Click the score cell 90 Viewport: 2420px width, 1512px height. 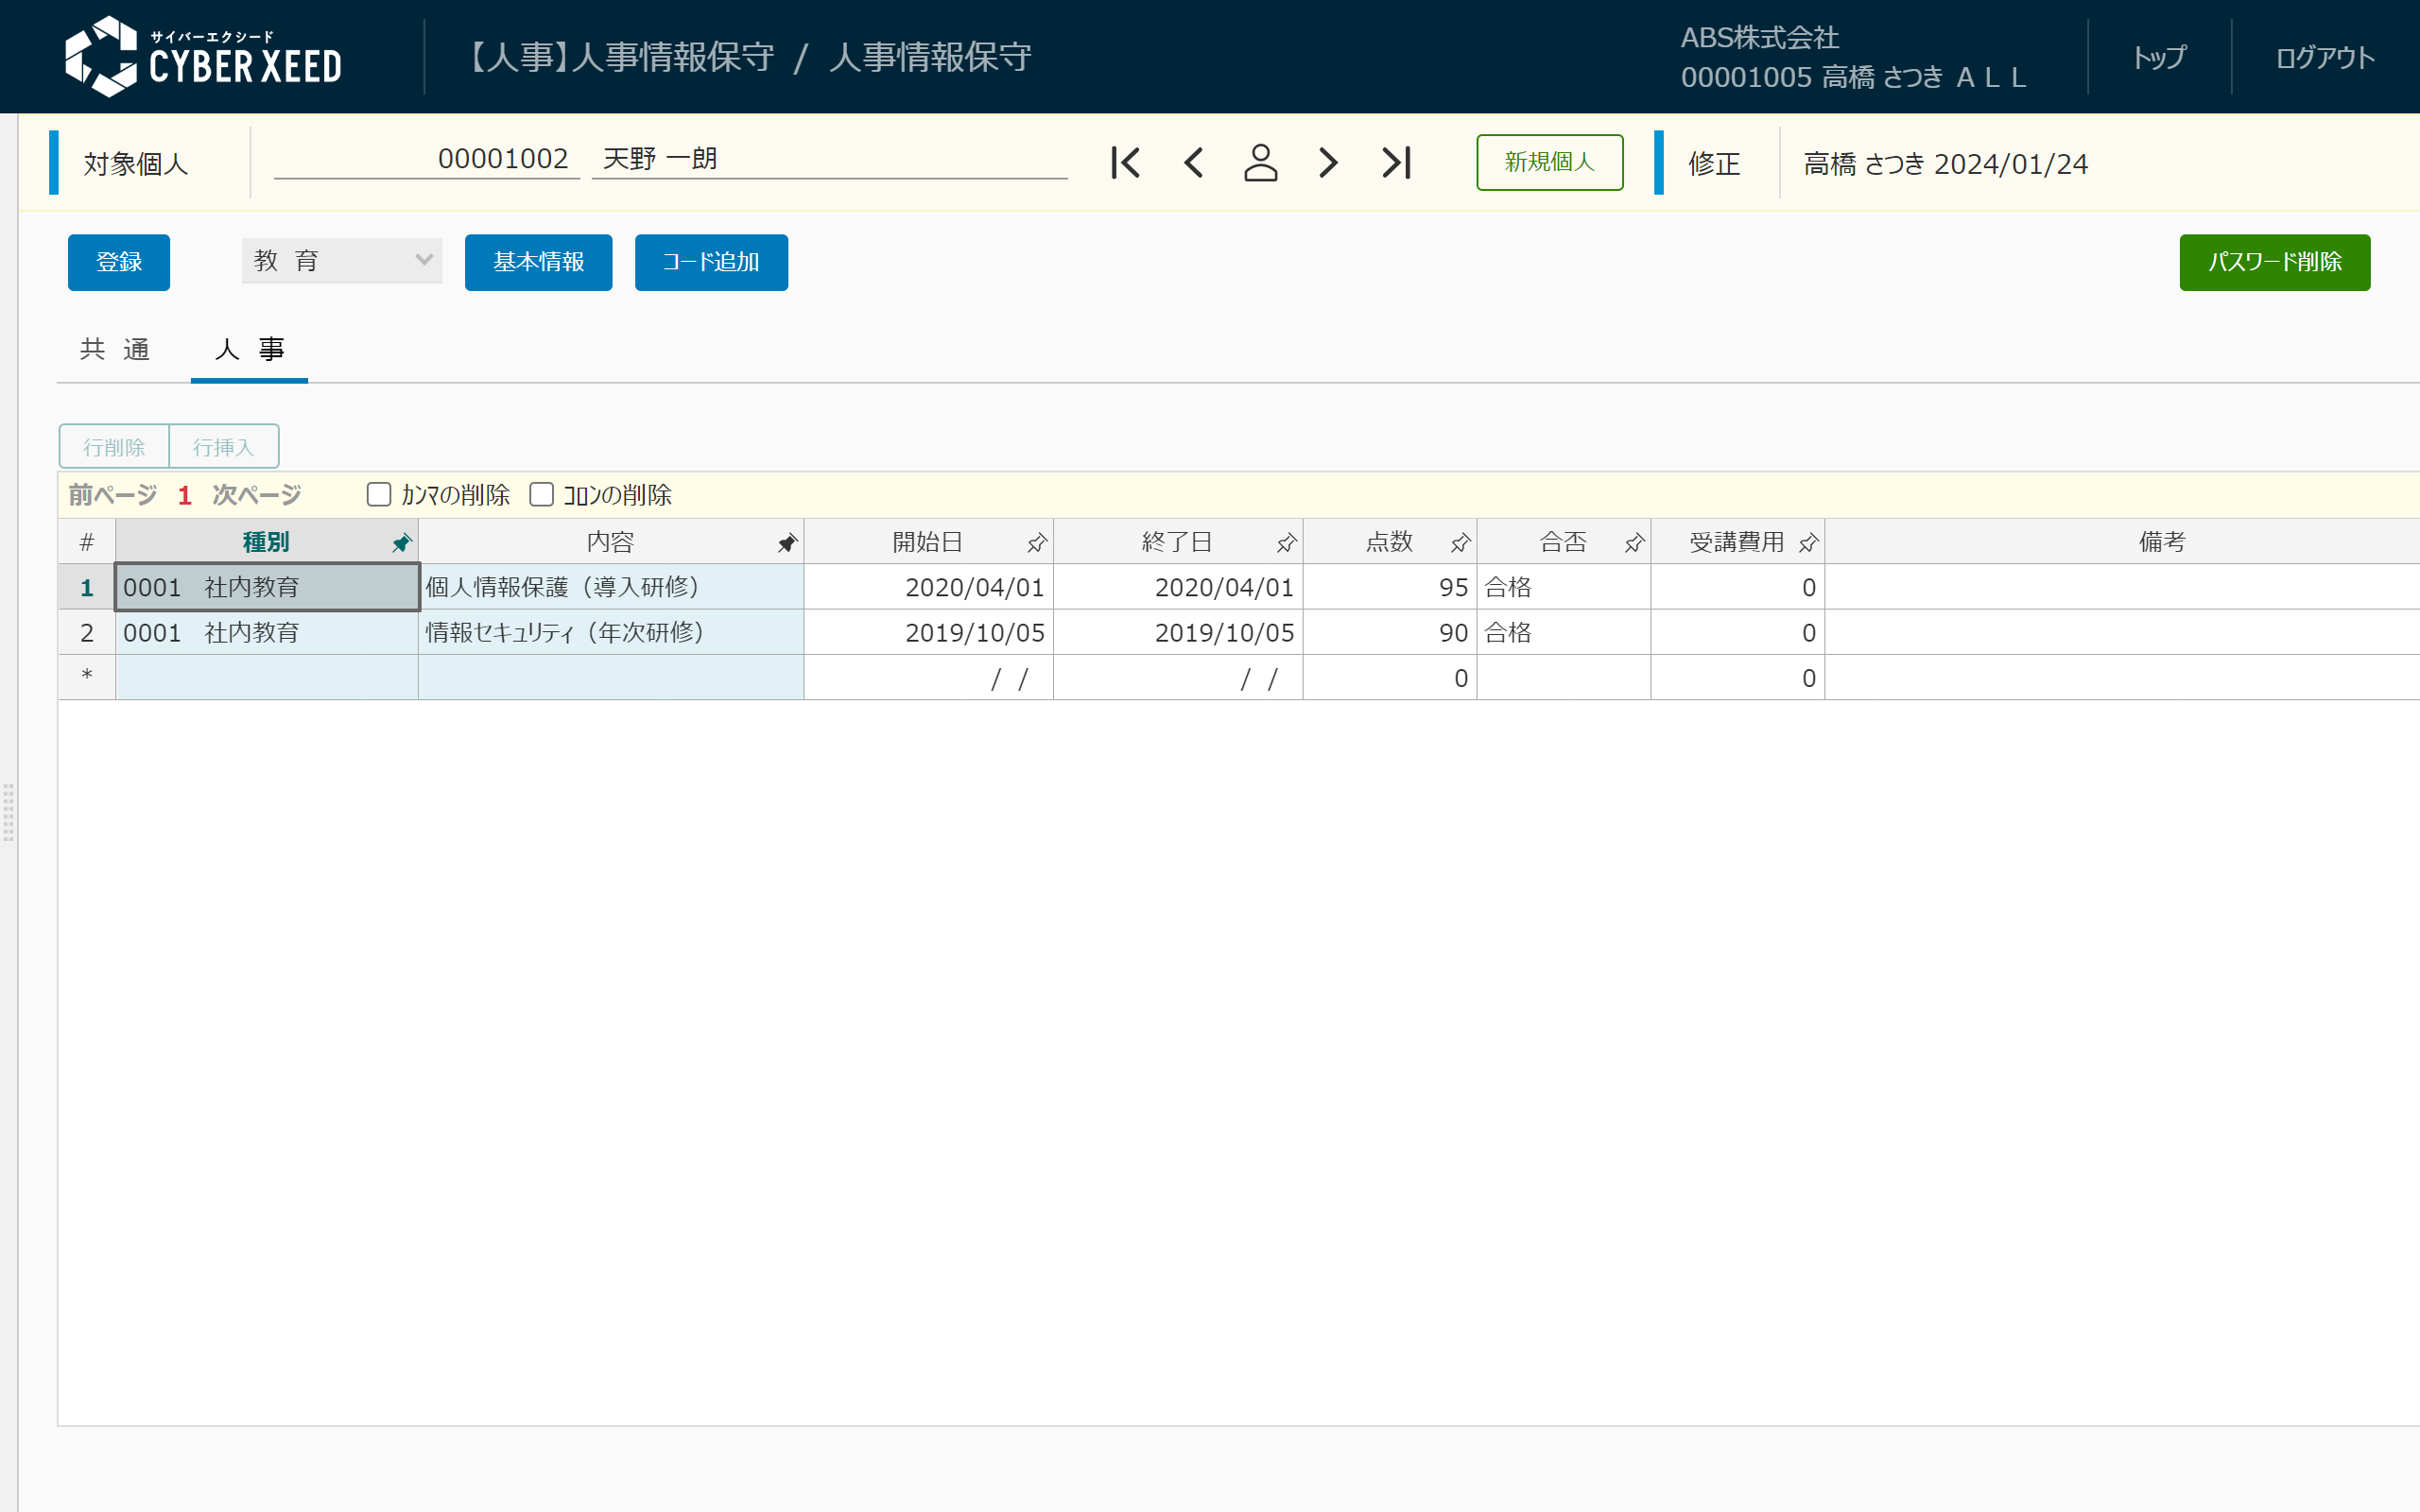coord(1390,633)
